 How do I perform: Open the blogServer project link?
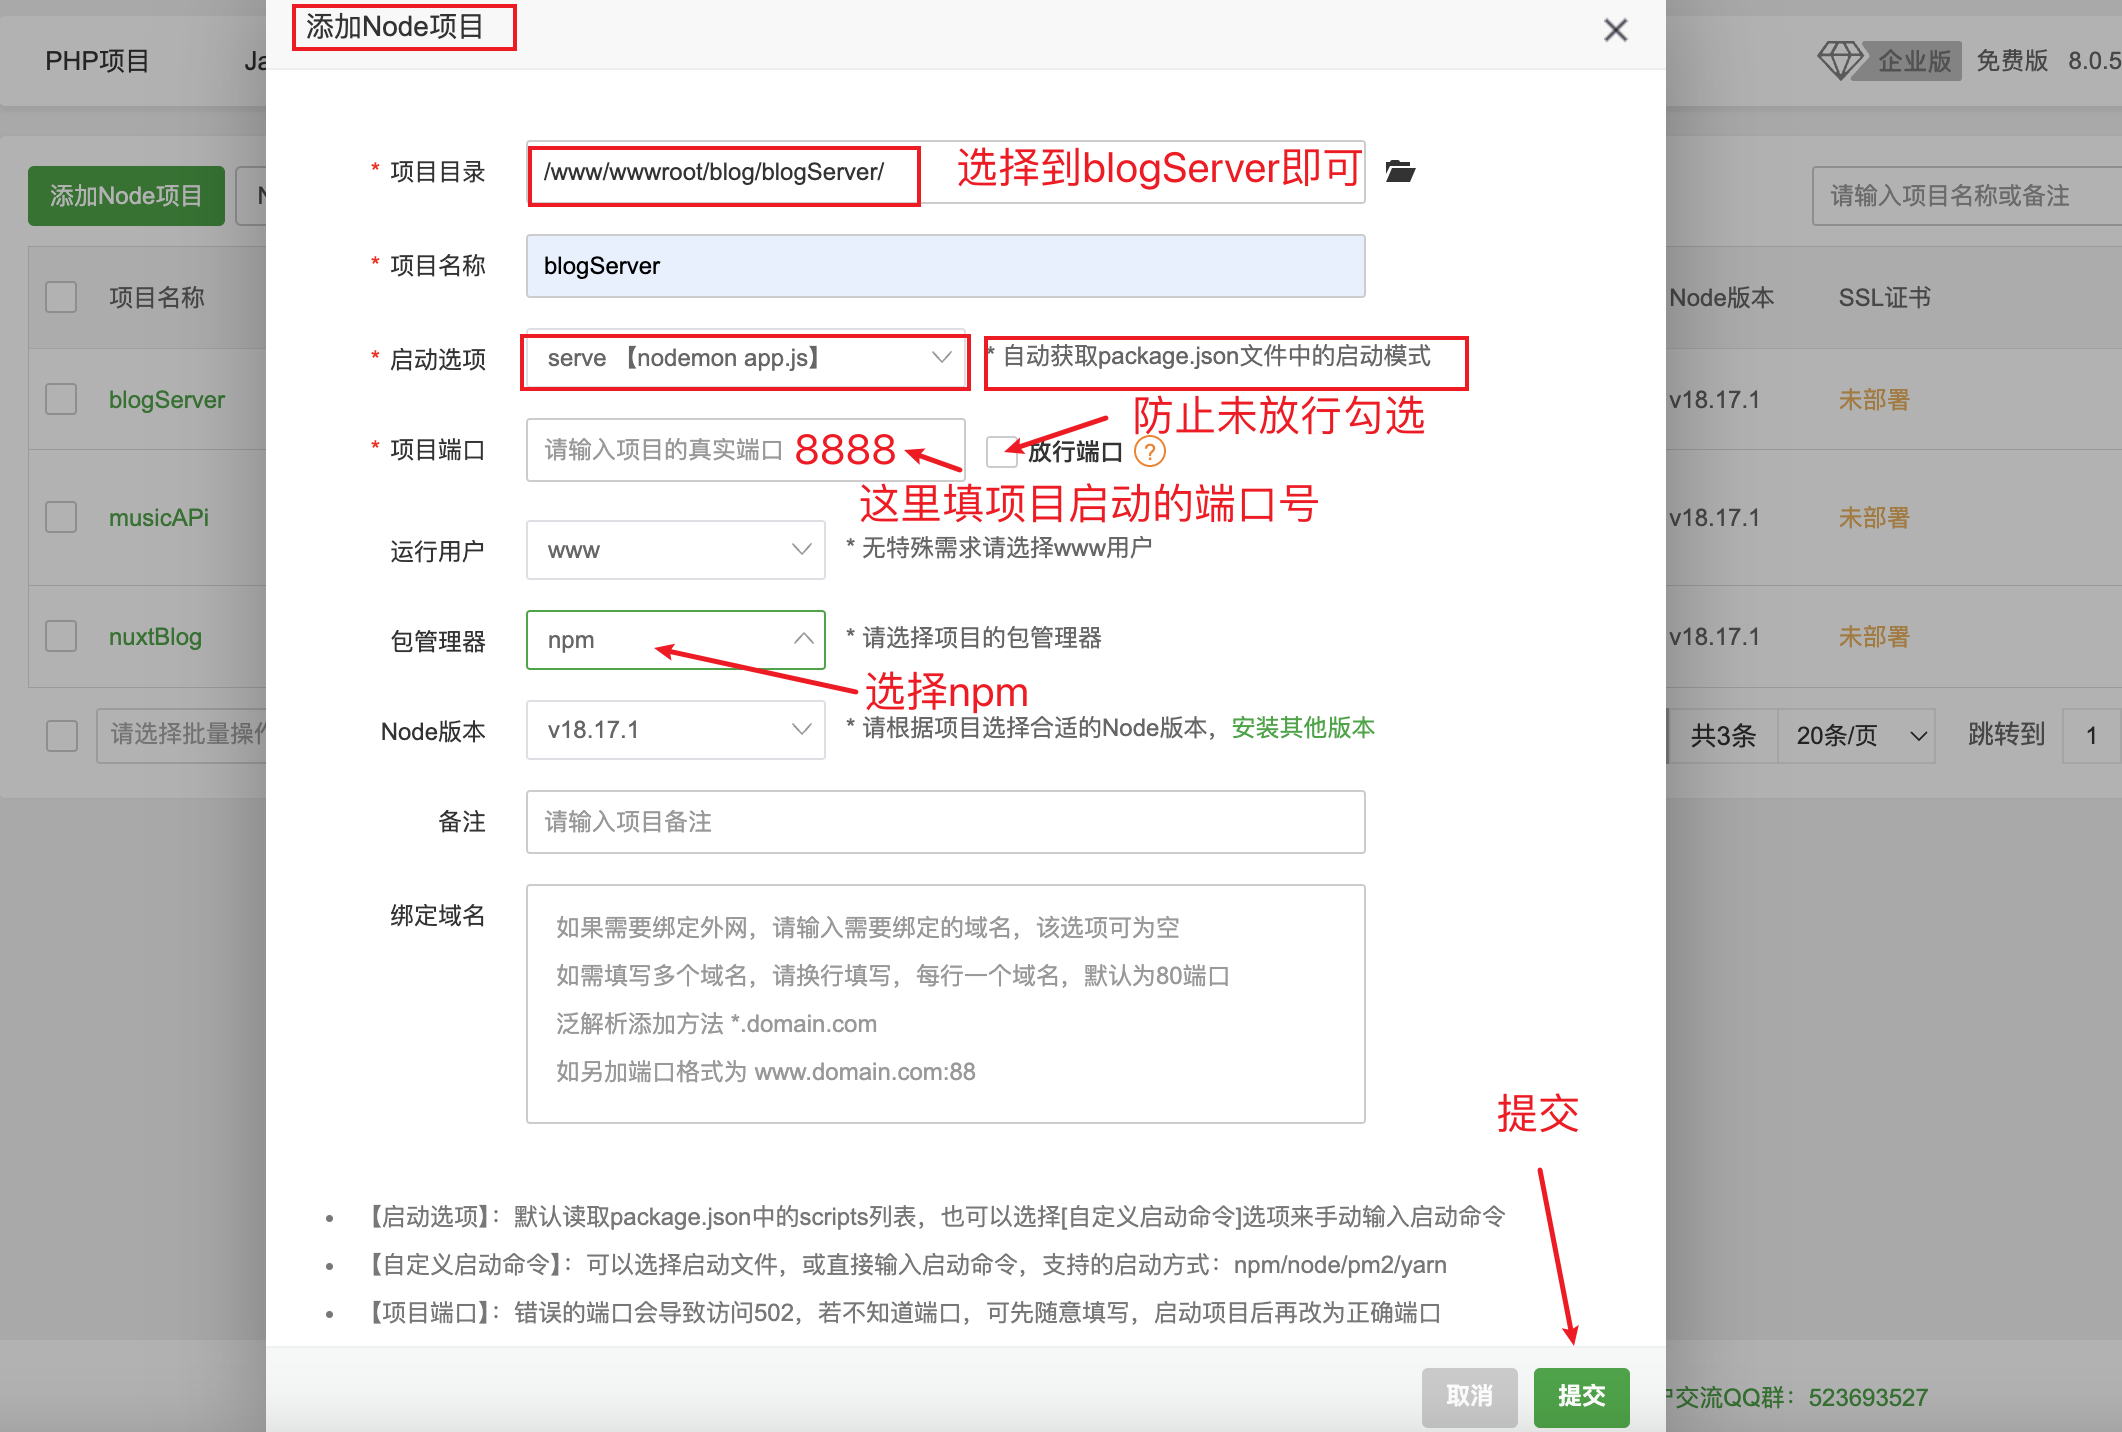click(x=167, y=400)
